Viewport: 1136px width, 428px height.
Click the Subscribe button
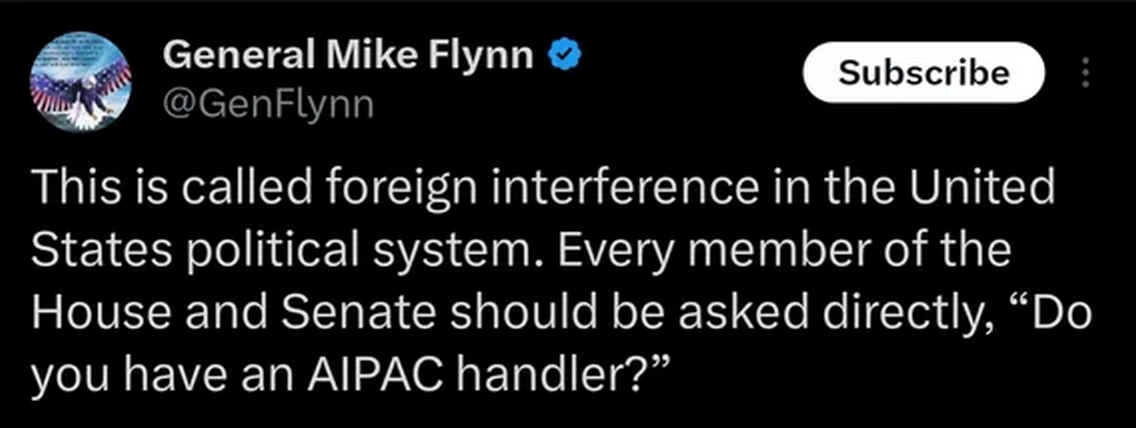pyautogui.click(x=923, y=72)
